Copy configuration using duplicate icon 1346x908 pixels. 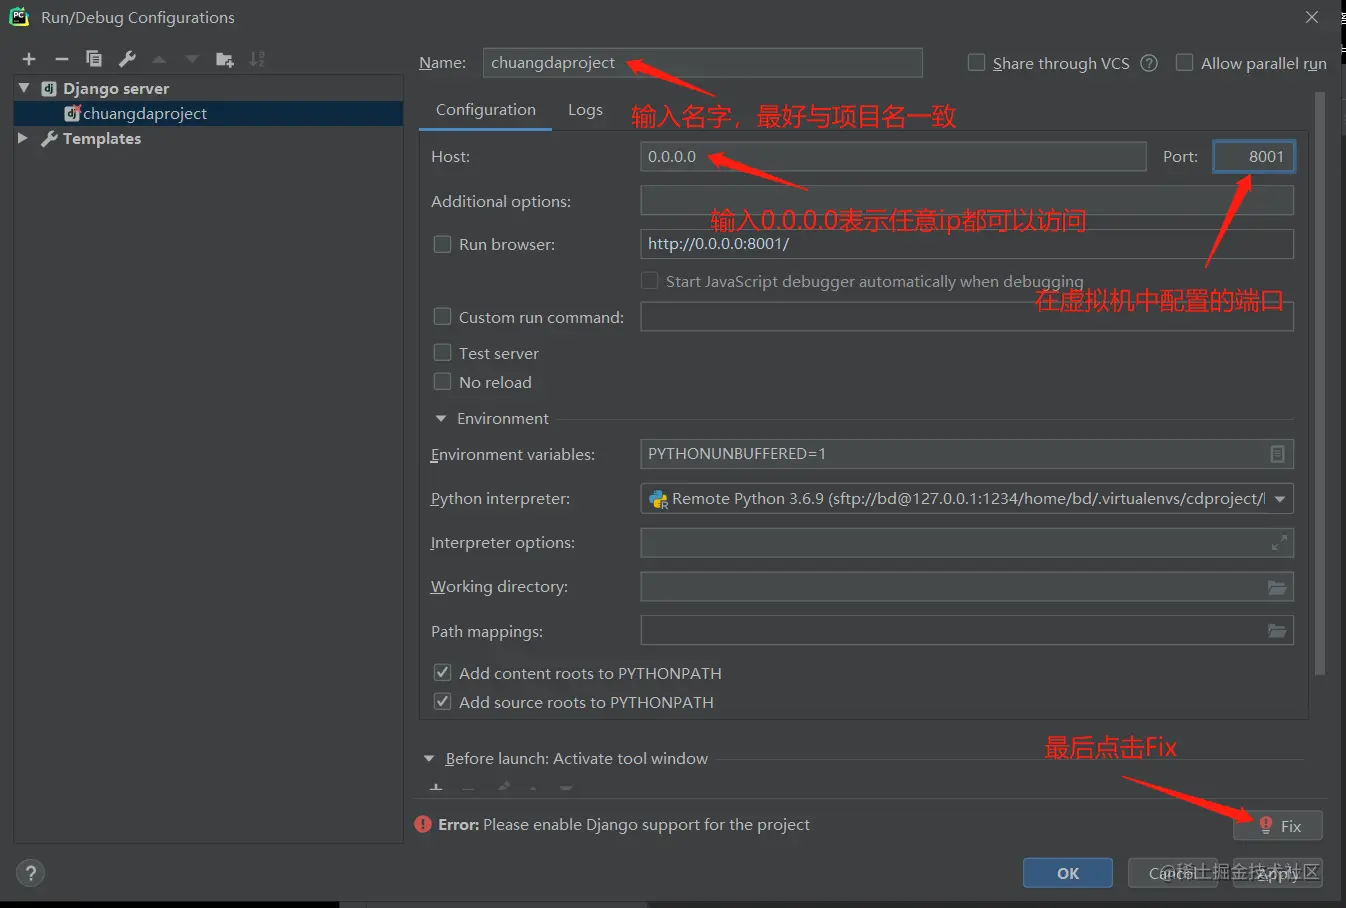[94, 59]
